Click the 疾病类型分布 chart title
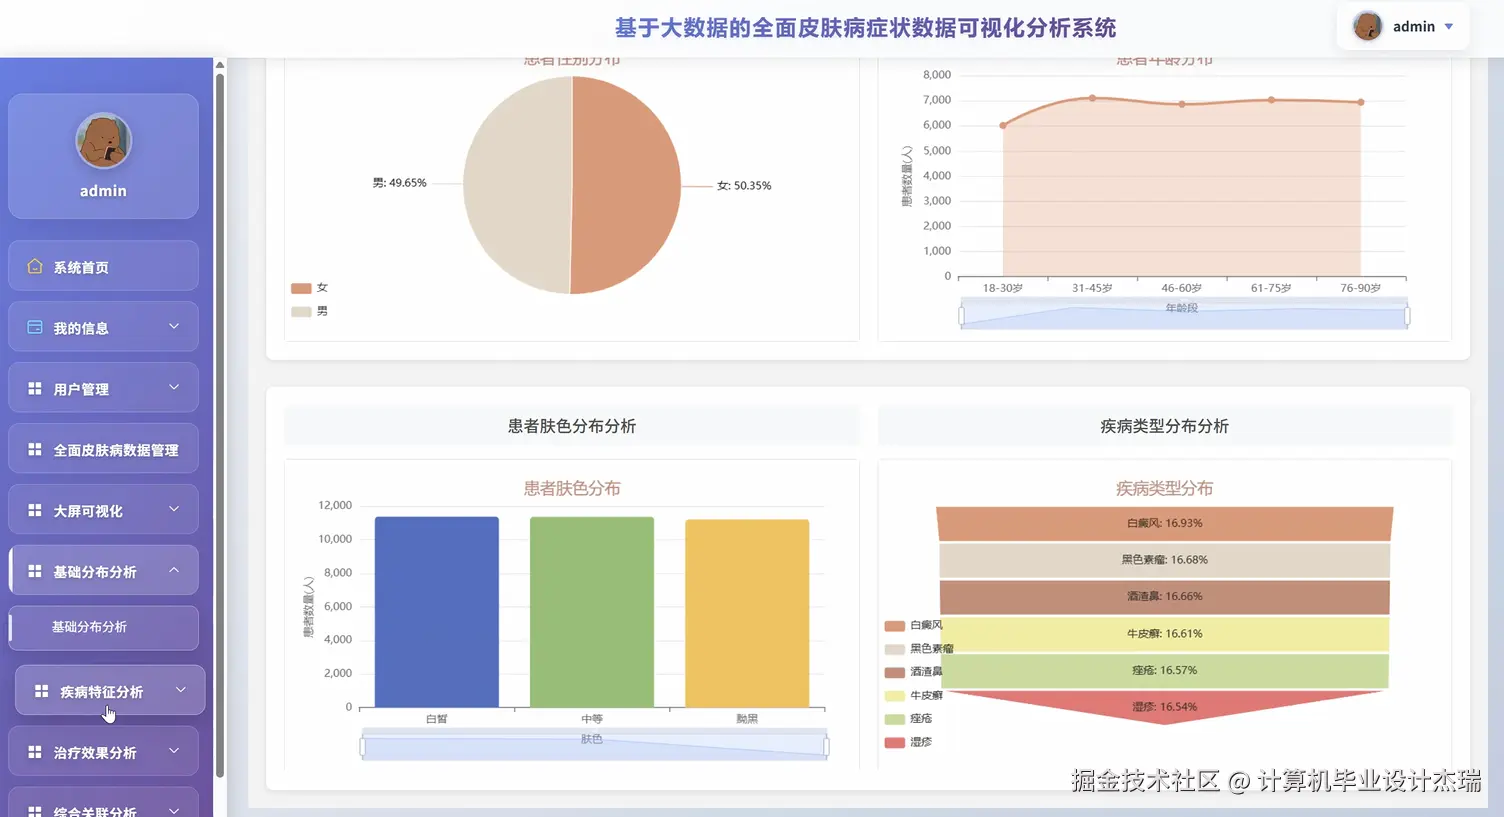 [1164, 488]
